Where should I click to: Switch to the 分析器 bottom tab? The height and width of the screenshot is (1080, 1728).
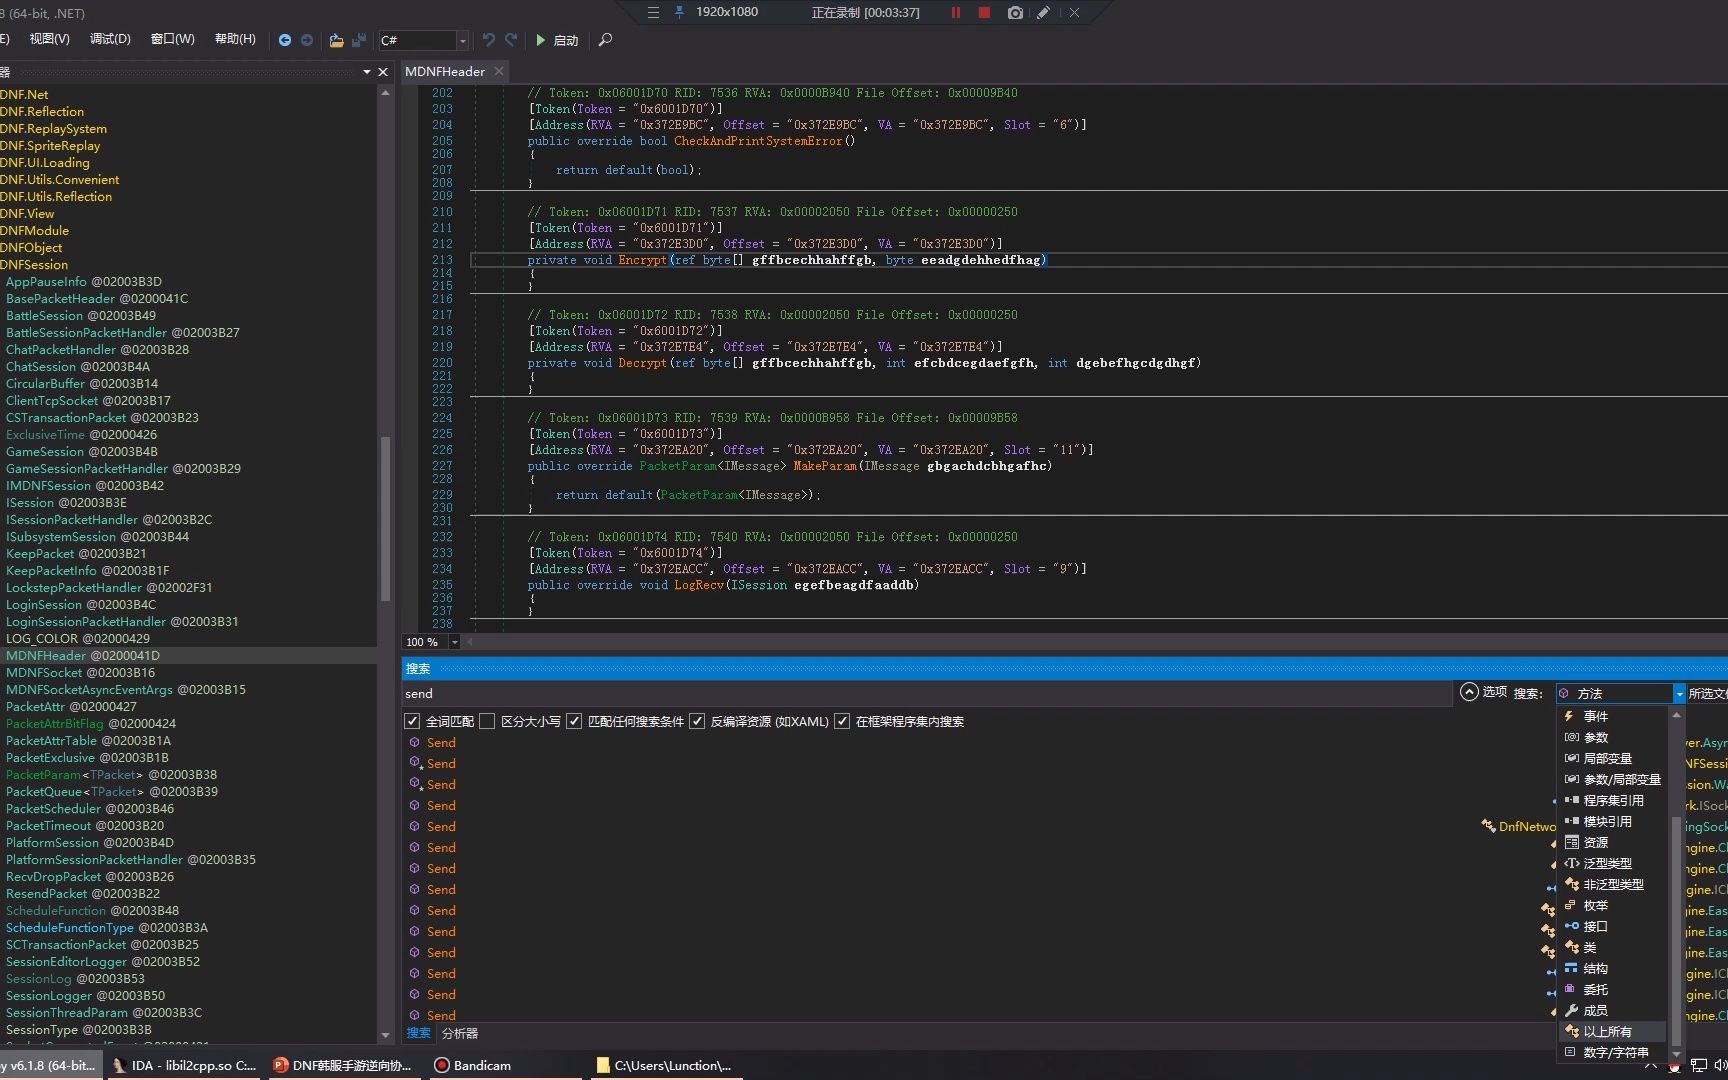point(460,1033)
